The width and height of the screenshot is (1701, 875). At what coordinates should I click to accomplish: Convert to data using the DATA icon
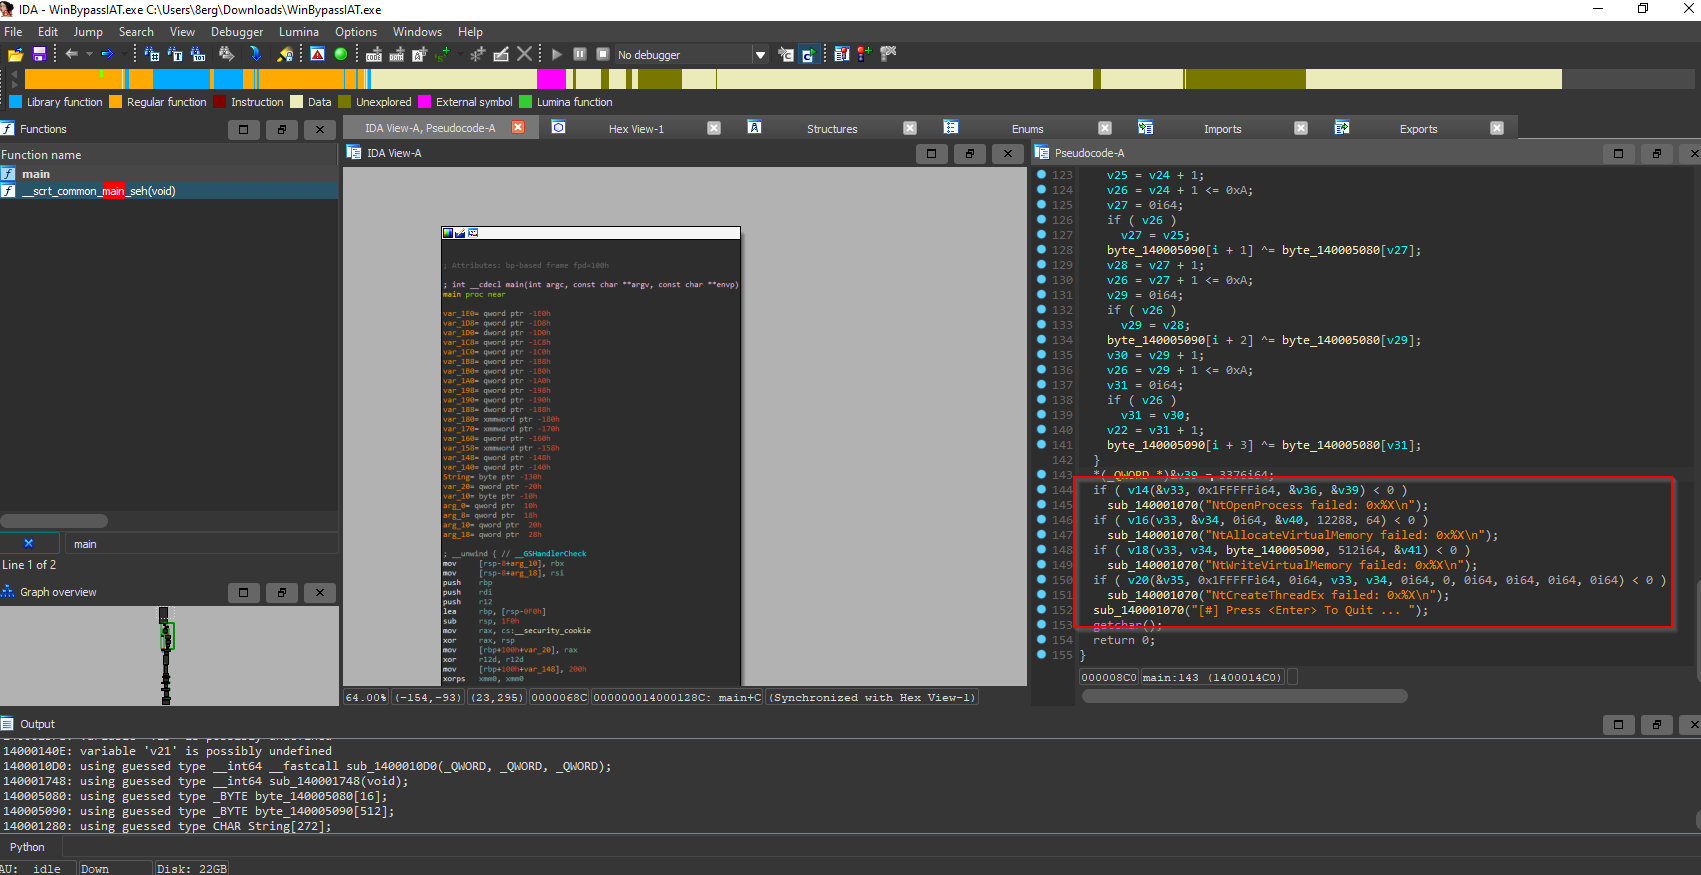pyautogui.click(x=397, y=54)
